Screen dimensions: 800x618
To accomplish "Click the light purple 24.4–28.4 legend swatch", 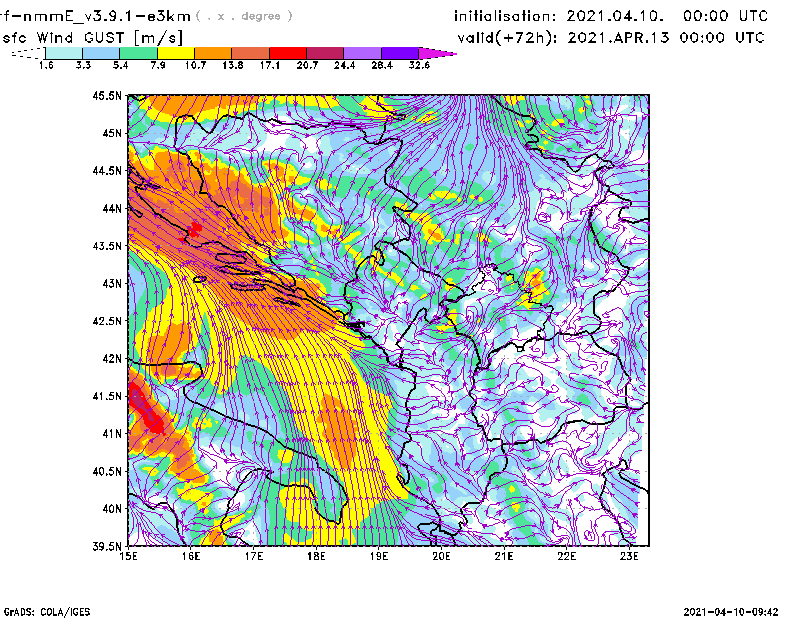I will [x=362, y=53].
